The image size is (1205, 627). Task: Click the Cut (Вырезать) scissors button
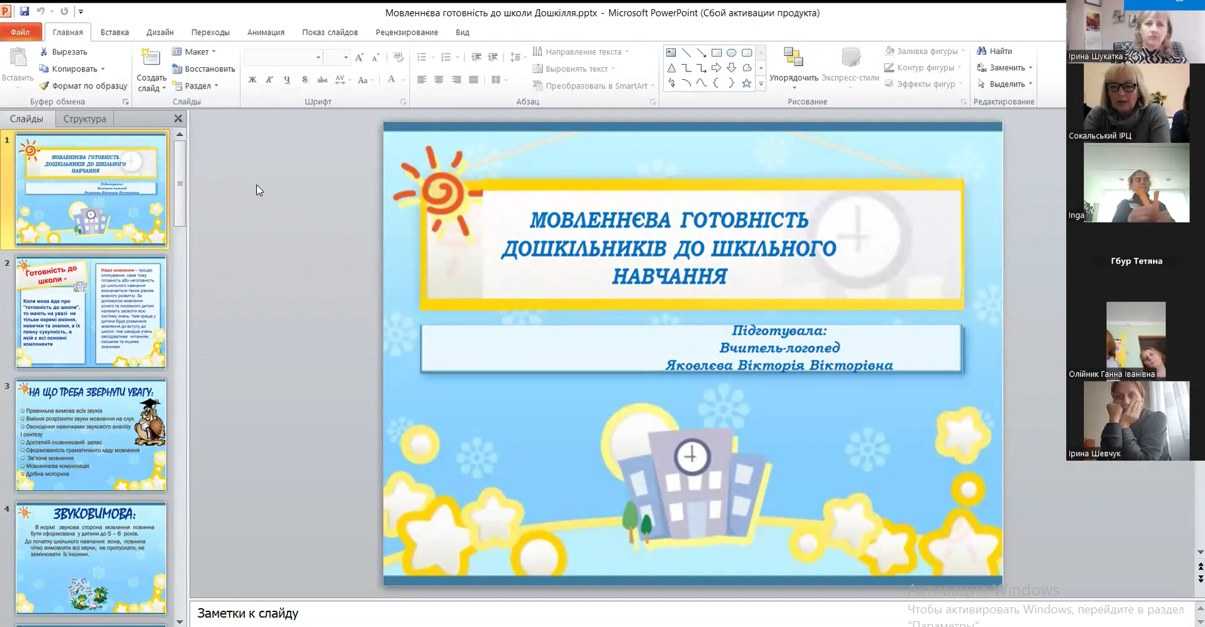[63, 52]
